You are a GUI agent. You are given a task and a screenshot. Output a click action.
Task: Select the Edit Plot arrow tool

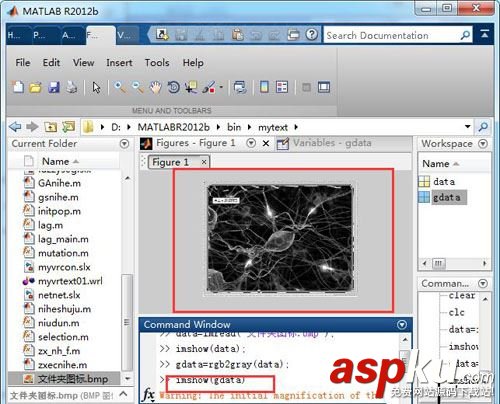click(96, 88)
